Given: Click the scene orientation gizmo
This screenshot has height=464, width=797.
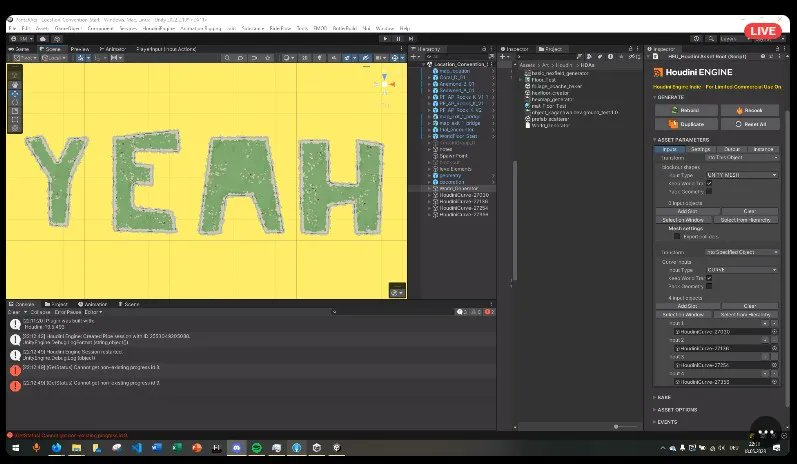Looking at the screenshot, I should click(385, 84).
